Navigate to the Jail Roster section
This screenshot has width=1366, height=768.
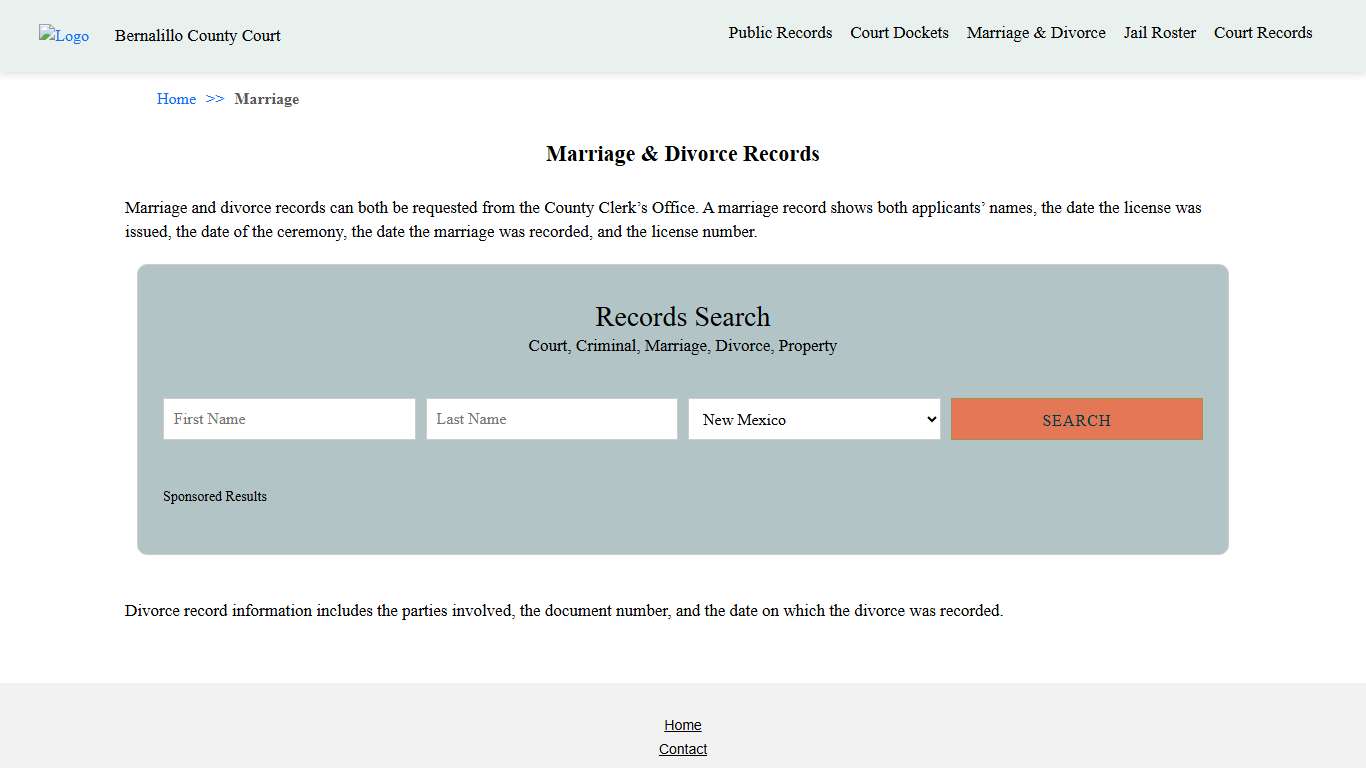point(1159,32)
